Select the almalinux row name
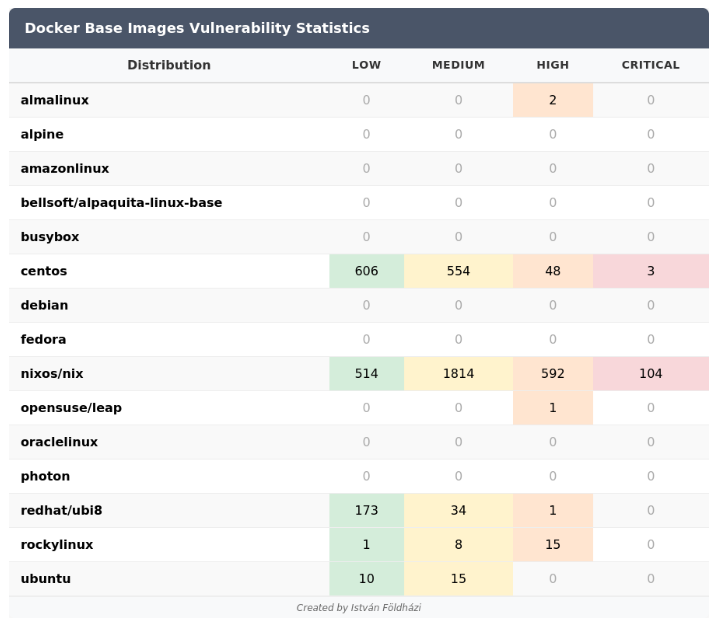The height and width of the screenshot is (629, 720). click(x=55, y=100)
